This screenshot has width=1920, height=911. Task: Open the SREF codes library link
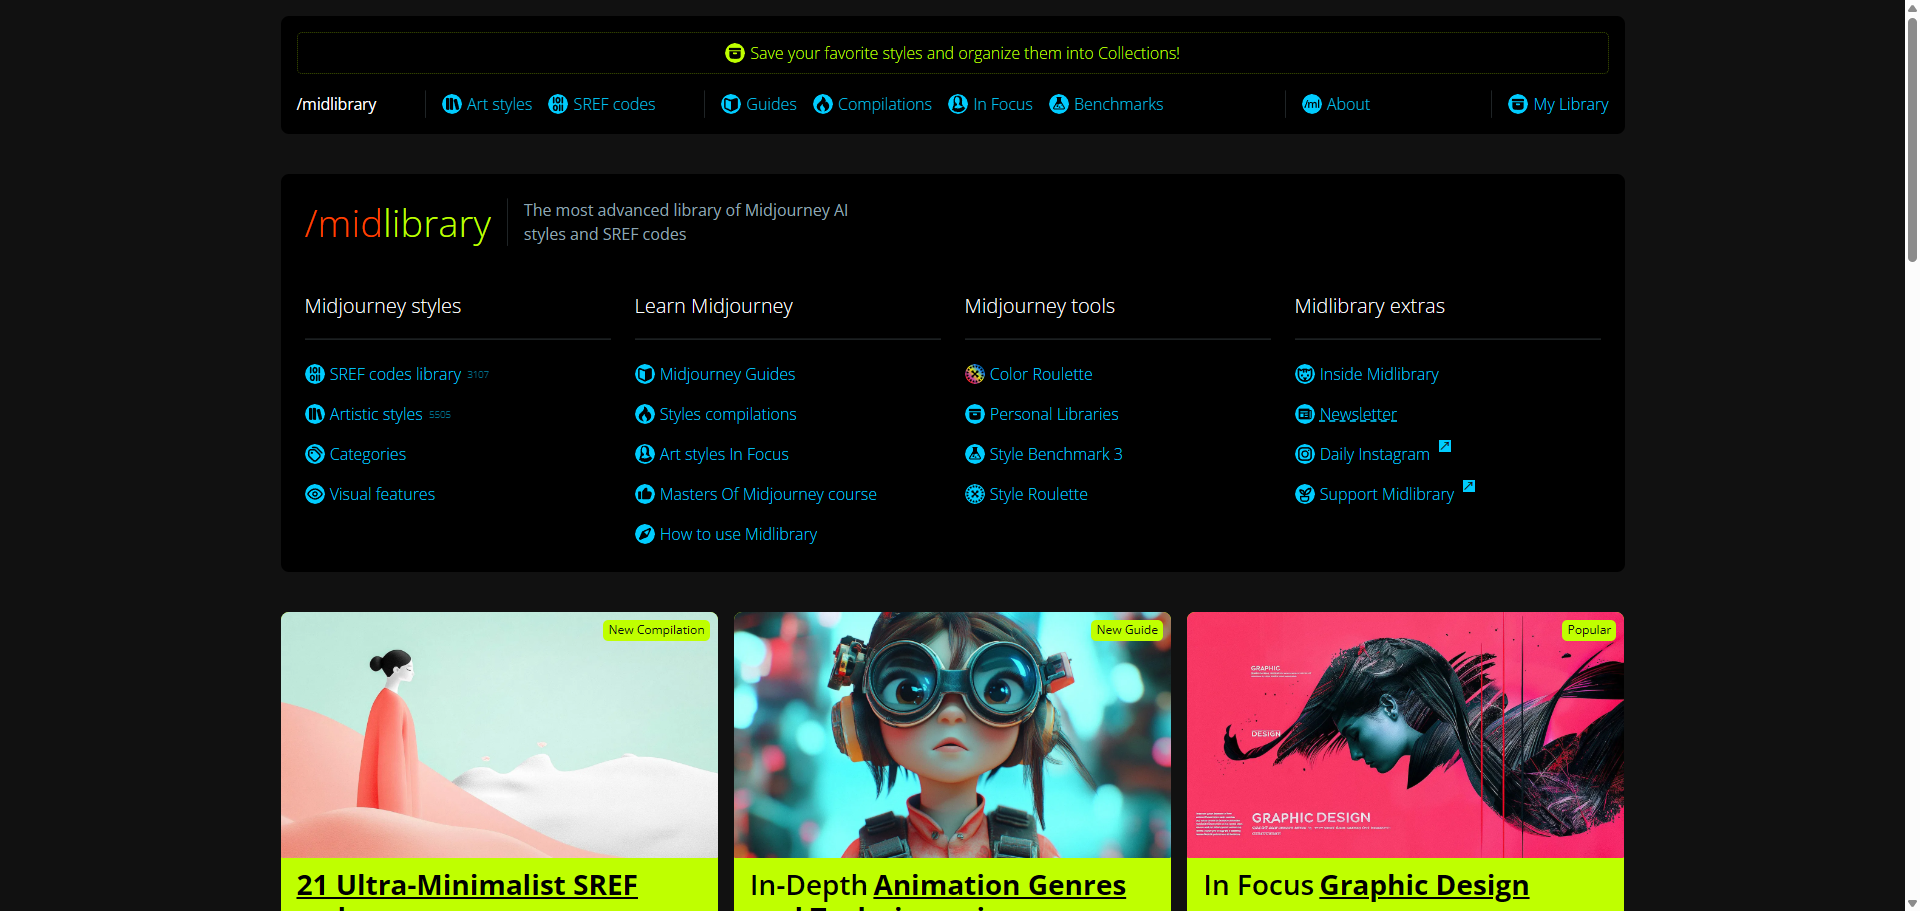tap(397, 374)
